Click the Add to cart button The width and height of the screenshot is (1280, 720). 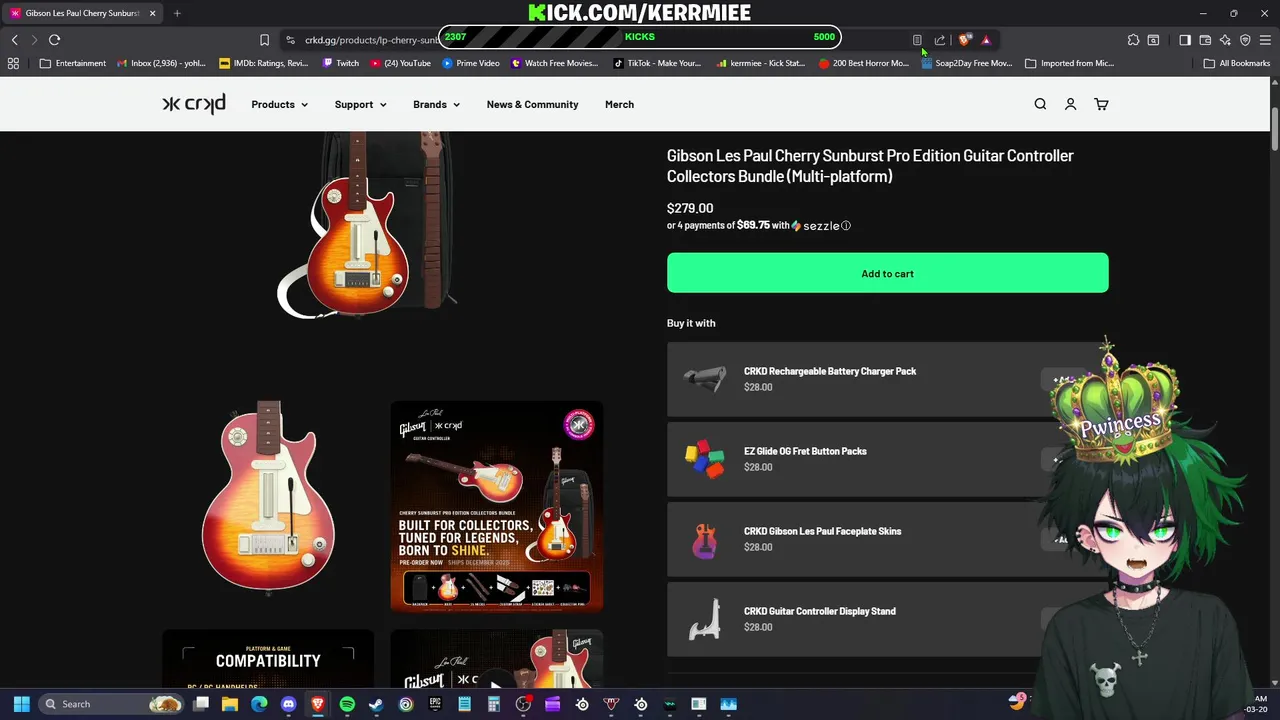point(887,273)
